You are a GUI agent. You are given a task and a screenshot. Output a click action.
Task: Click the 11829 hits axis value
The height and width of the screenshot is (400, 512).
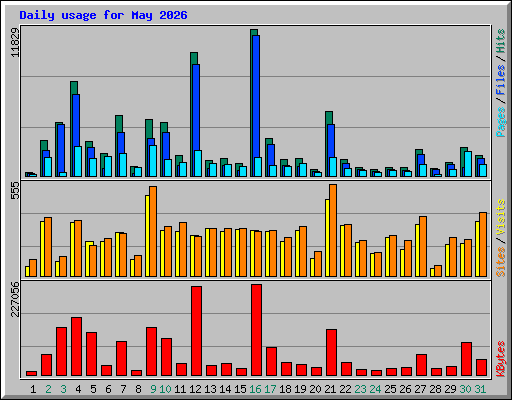(x=15, y=42)
